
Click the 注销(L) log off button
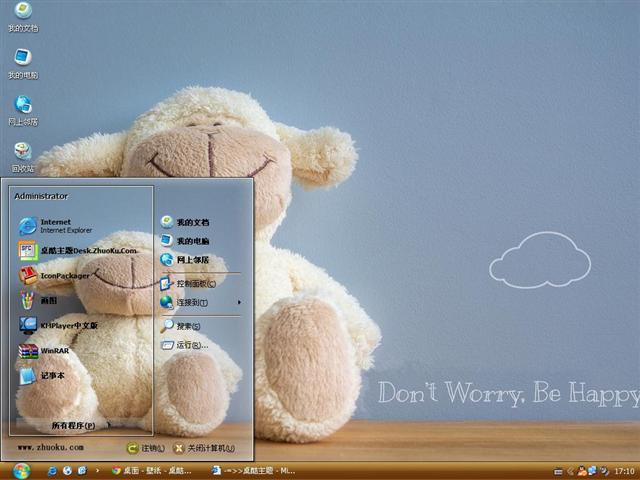pyautogui.click(x=146, y=448)
